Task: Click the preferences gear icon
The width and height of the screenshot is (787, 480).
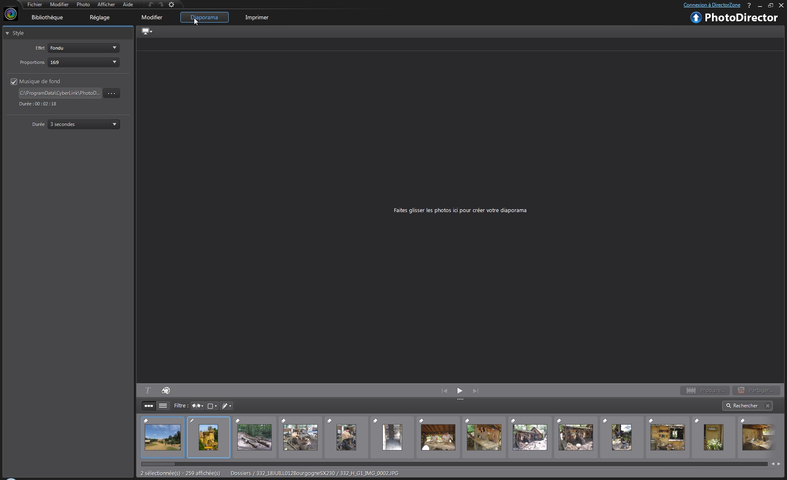Action: point(171,4)
